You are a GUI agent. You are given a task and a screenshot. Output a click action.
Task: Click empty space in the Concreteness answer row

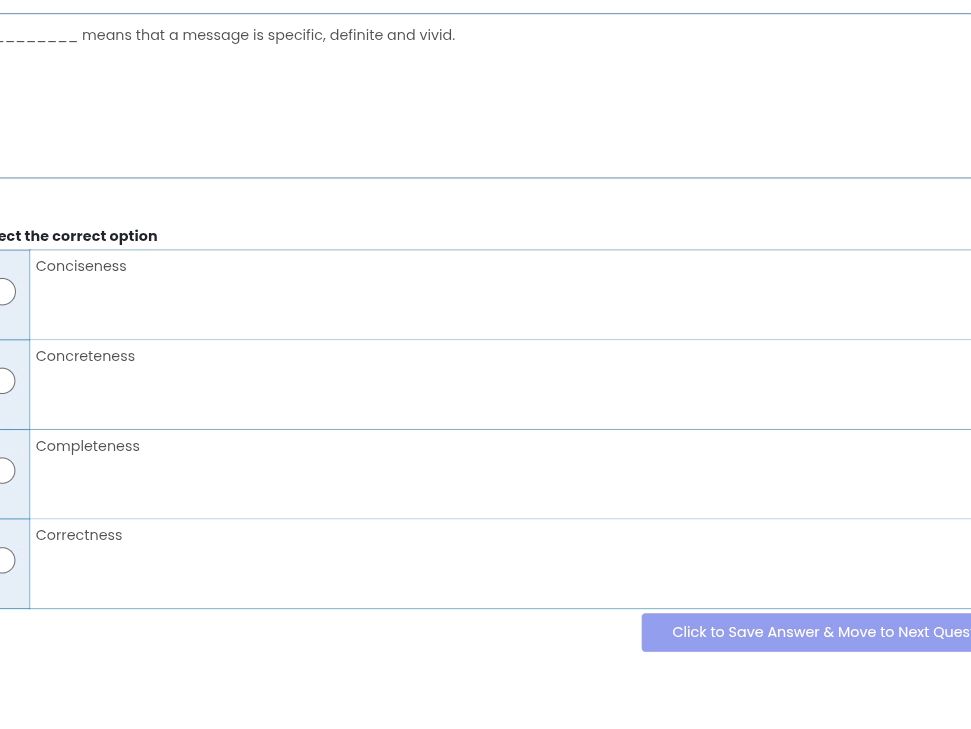(x=500, y=390)
